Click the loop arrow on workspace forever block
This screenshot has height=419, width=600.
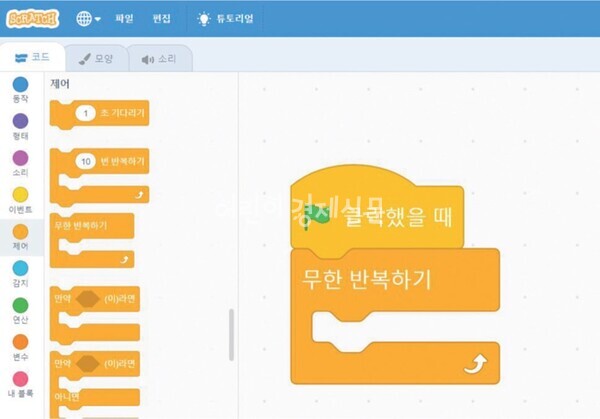point(475,364)
